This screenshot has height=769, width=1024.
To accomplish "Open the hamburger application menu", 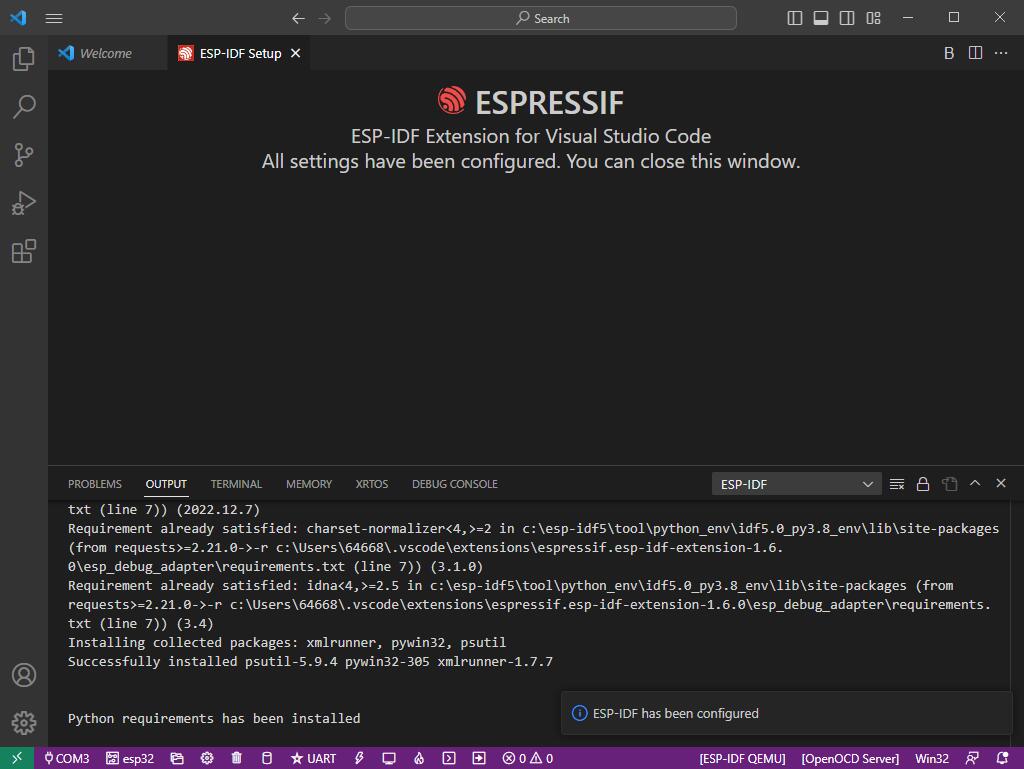I will click(x=54, y=18).
